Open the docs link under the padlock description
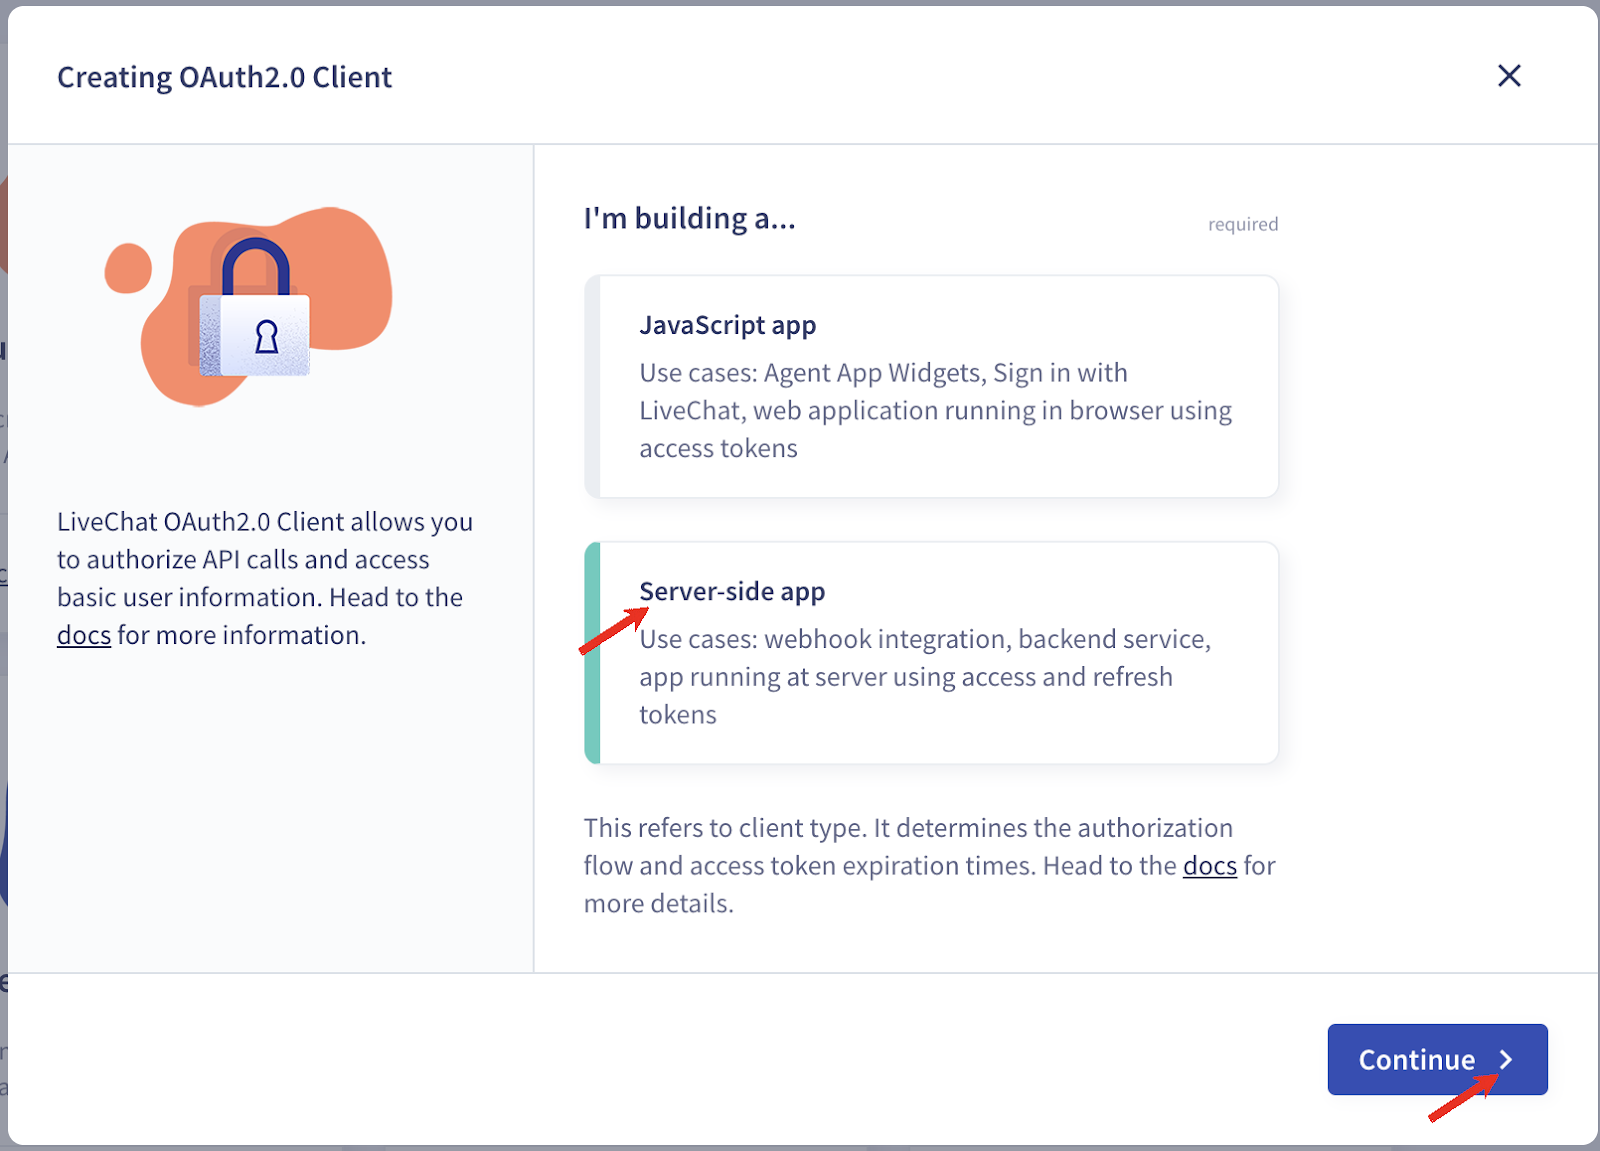The height and width of the screenshot is (1151, 1600). click(83, 635)
